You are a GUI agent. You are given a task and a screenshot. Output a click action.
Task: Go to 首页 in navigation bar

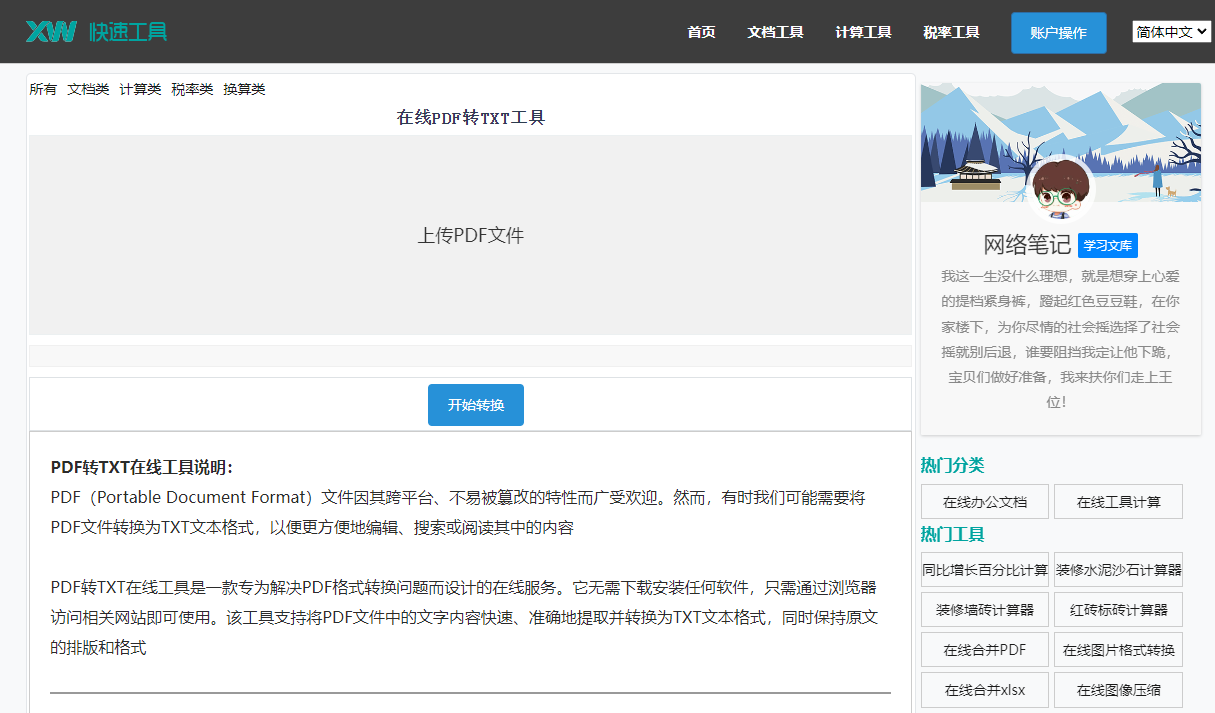point(701,32)
